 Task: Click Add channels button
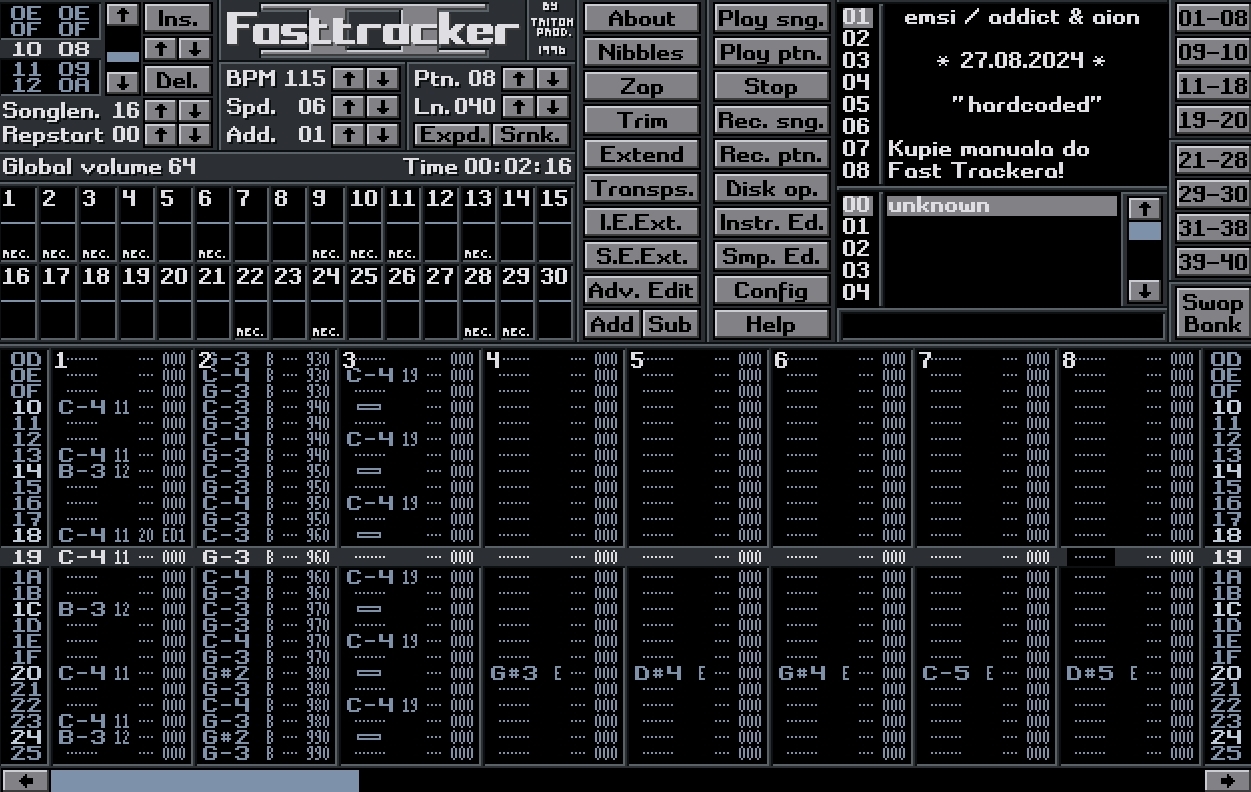(x=612, y=324)
